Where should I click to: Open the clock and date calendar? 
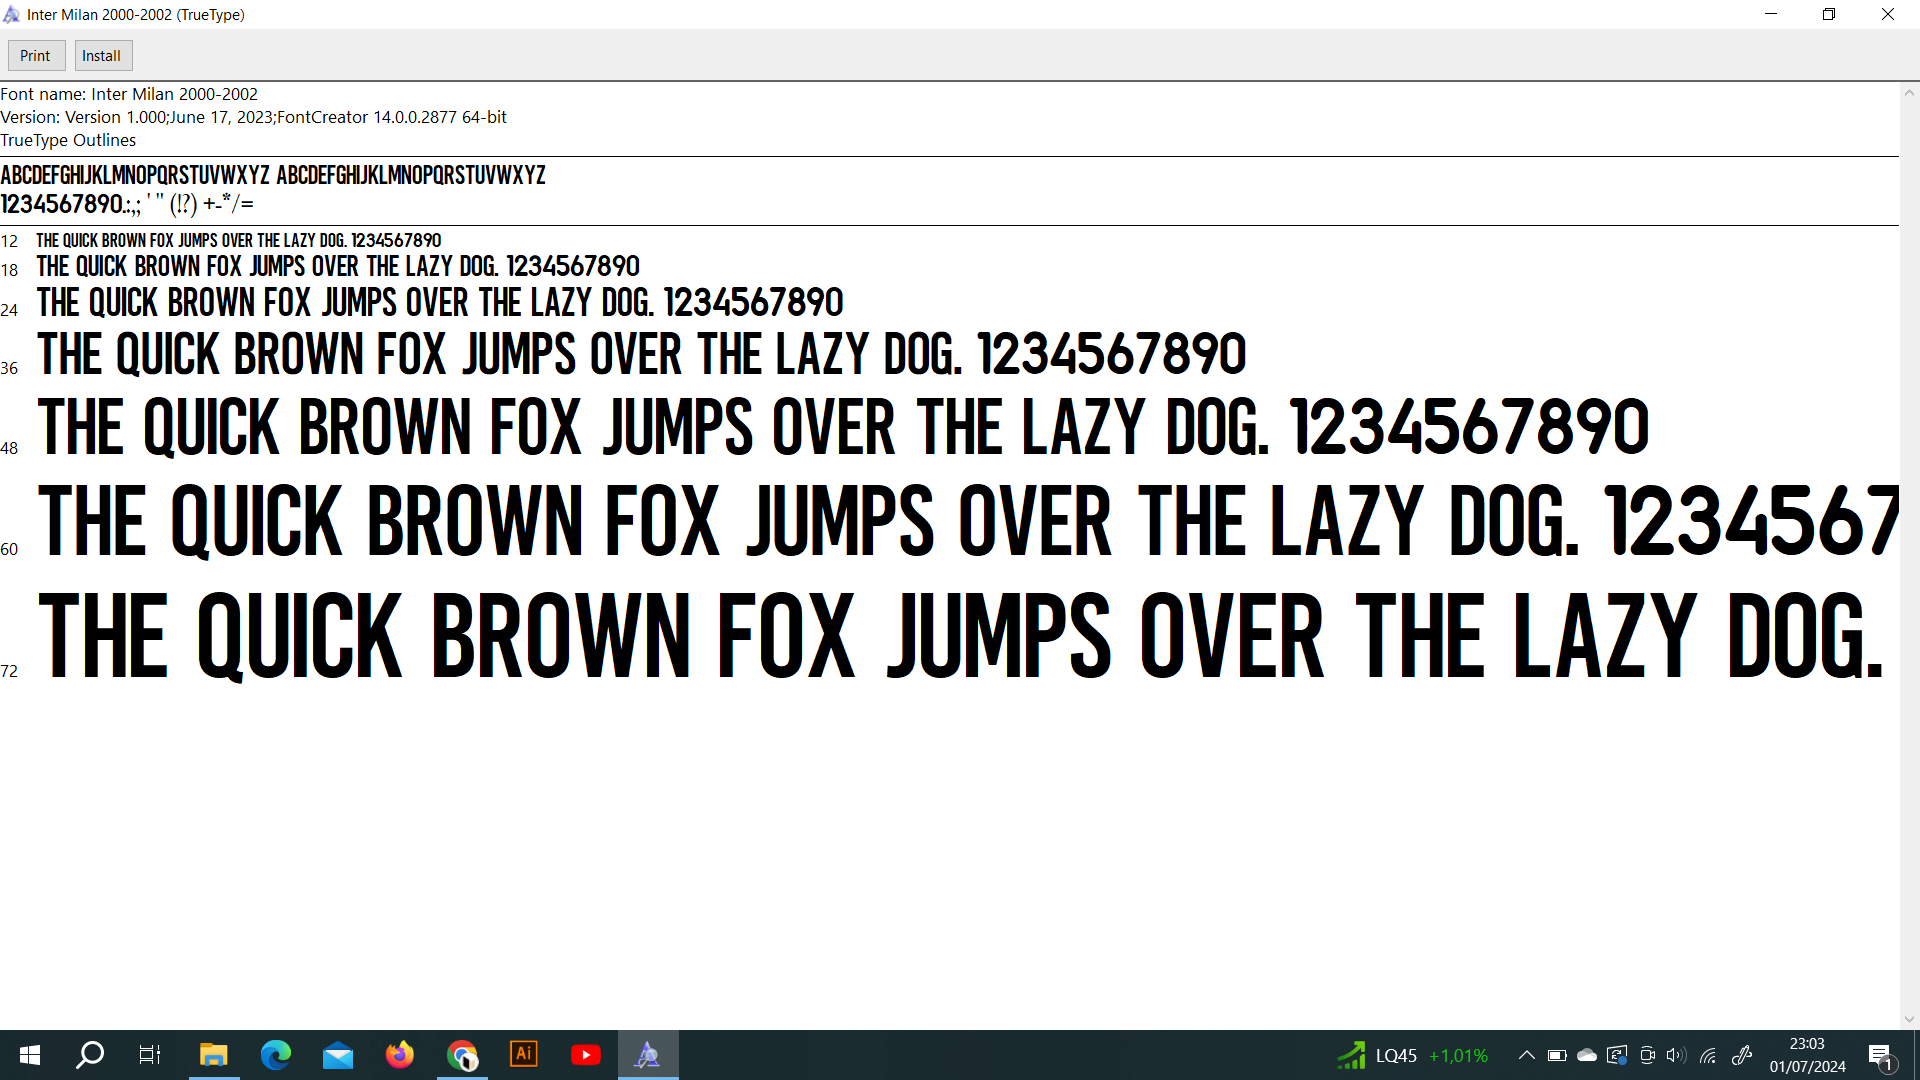tap(1807, 1055)
